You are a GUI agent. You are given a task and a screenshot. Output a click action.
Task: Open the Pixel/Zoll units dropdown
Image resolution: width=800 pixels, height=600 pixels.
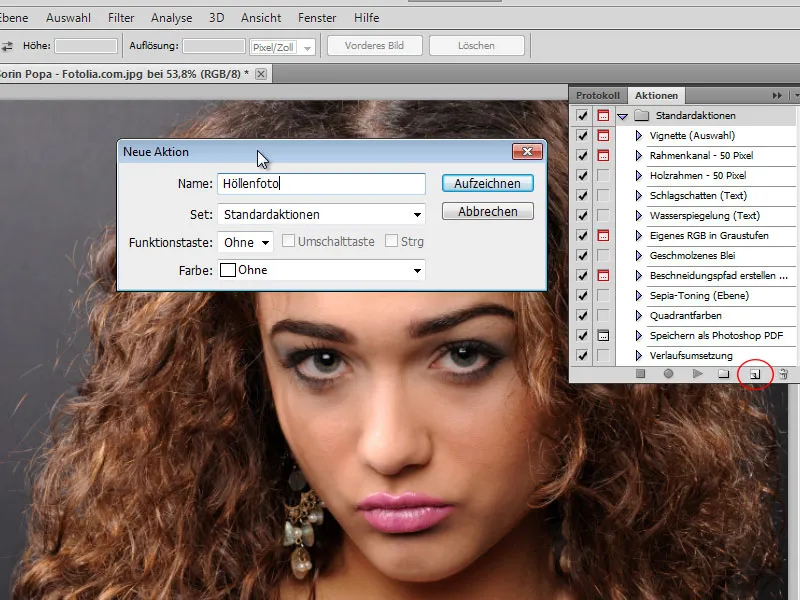pos(283,47)
